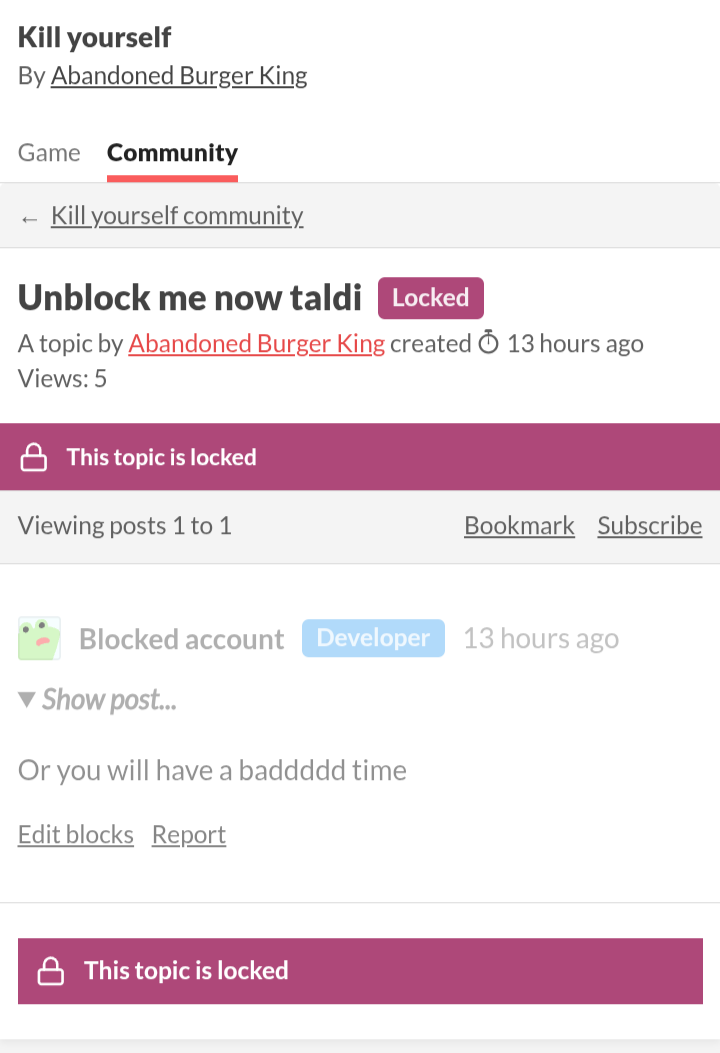Image resolution: width=720 pixels, height=1053 pixels.
Task: Open the Edit blocks link
Action: click(x=76, y=835)
